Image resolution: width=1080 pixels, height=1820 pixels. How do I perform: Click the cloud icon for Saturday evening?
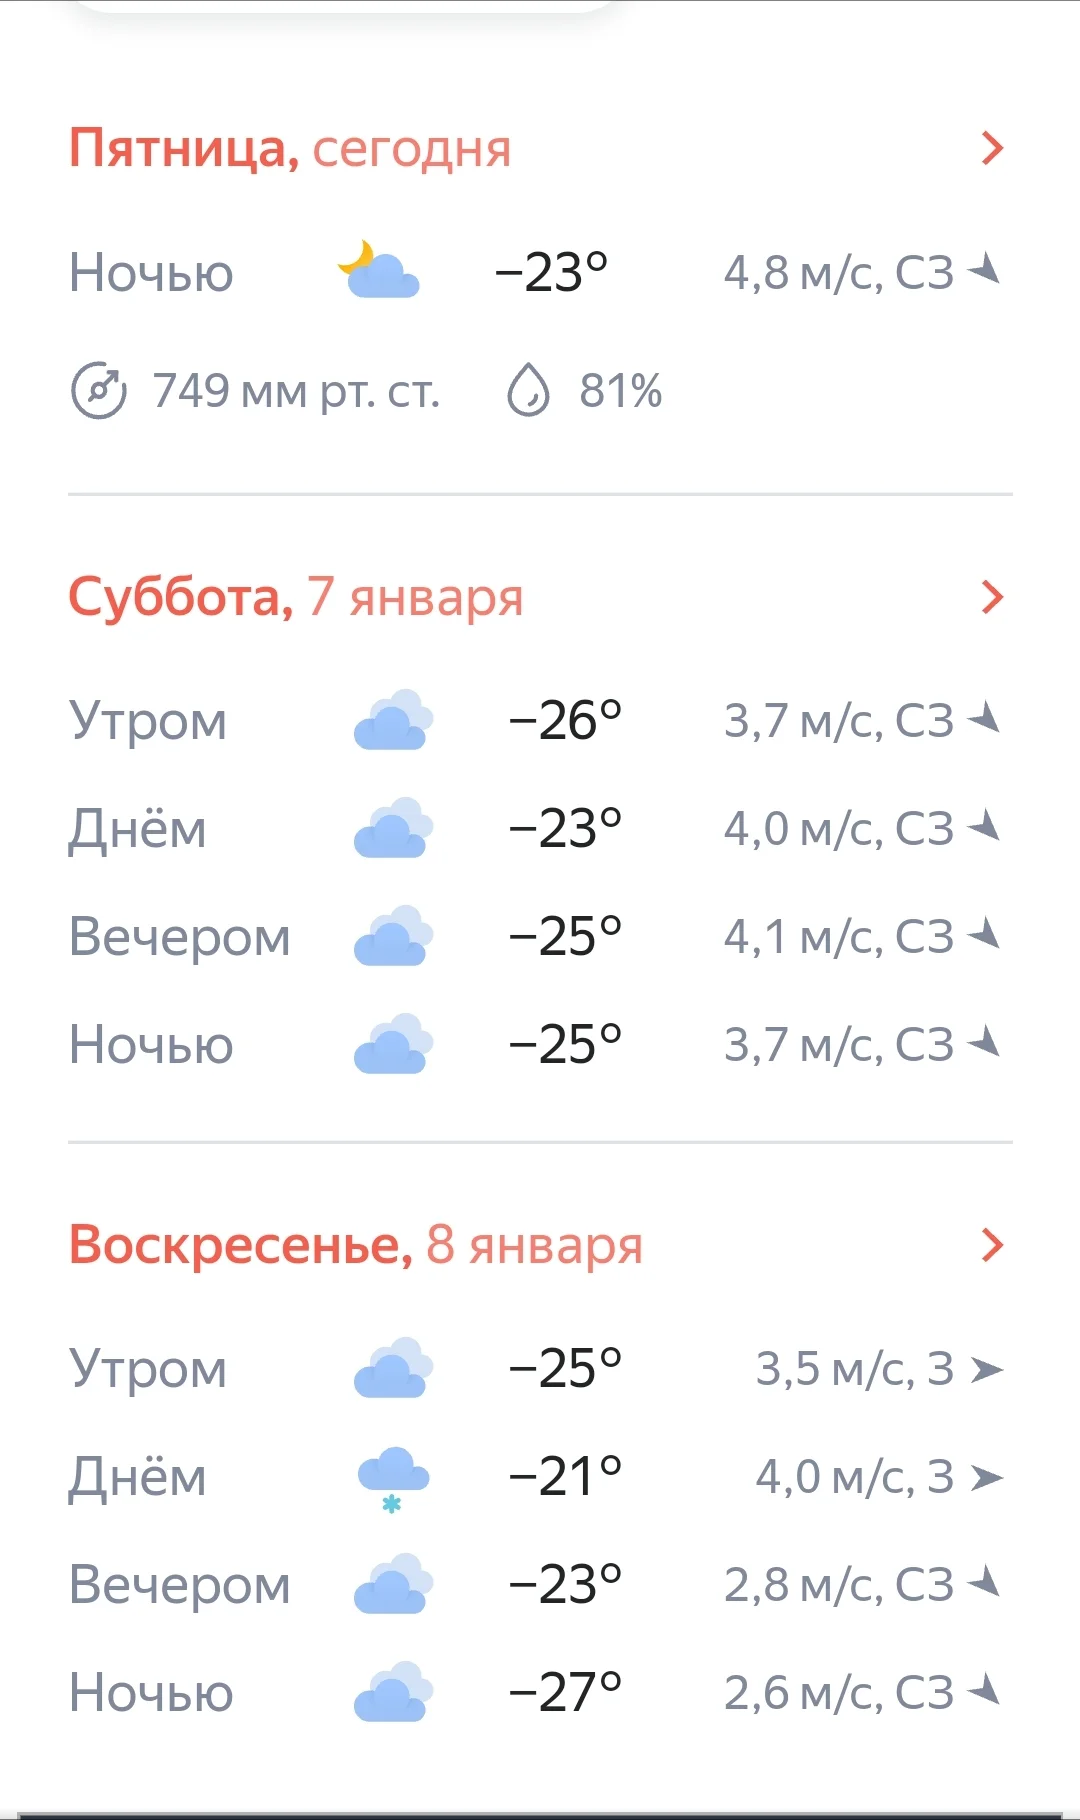(x=393, y=936)
